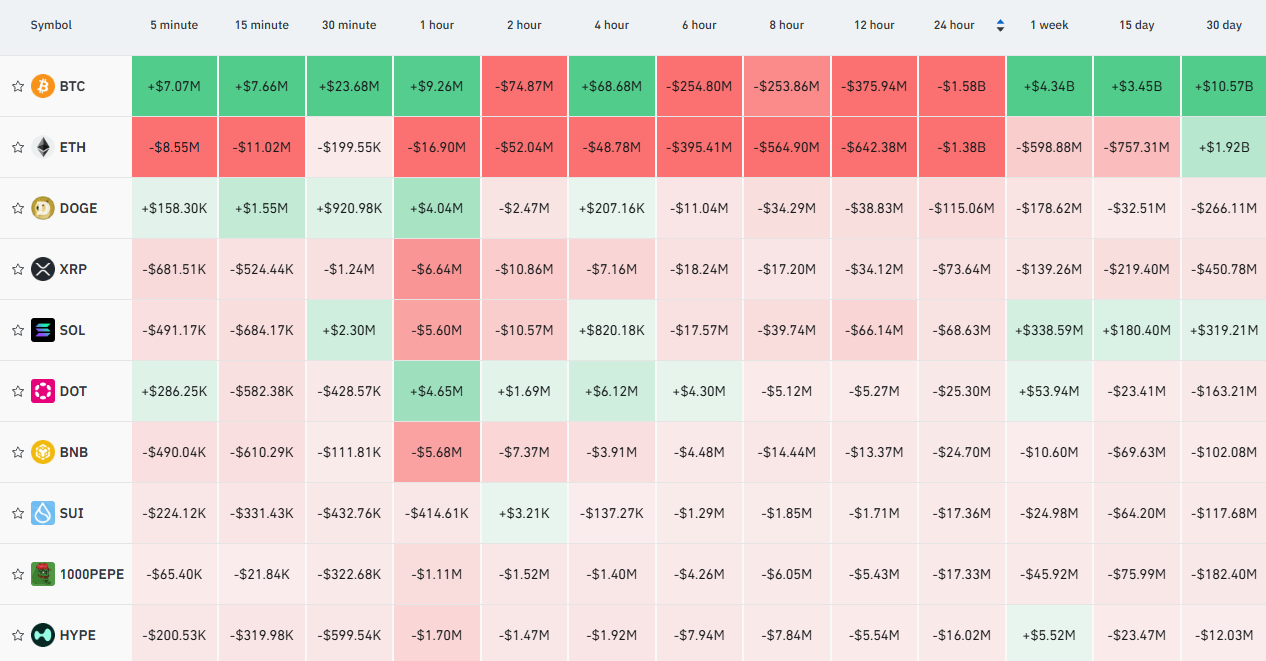The width and height of the screenshot is (1266, 661).
Task: Sort by the 5 minute column header
Action: pos(174,25)
